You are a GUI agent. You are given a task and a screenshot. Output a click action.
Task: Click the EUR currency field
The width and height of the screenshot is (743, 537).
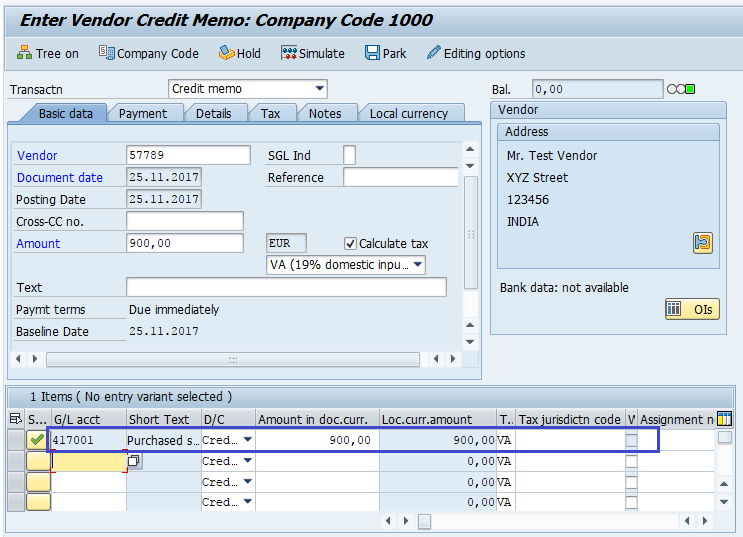click(286, 243)
